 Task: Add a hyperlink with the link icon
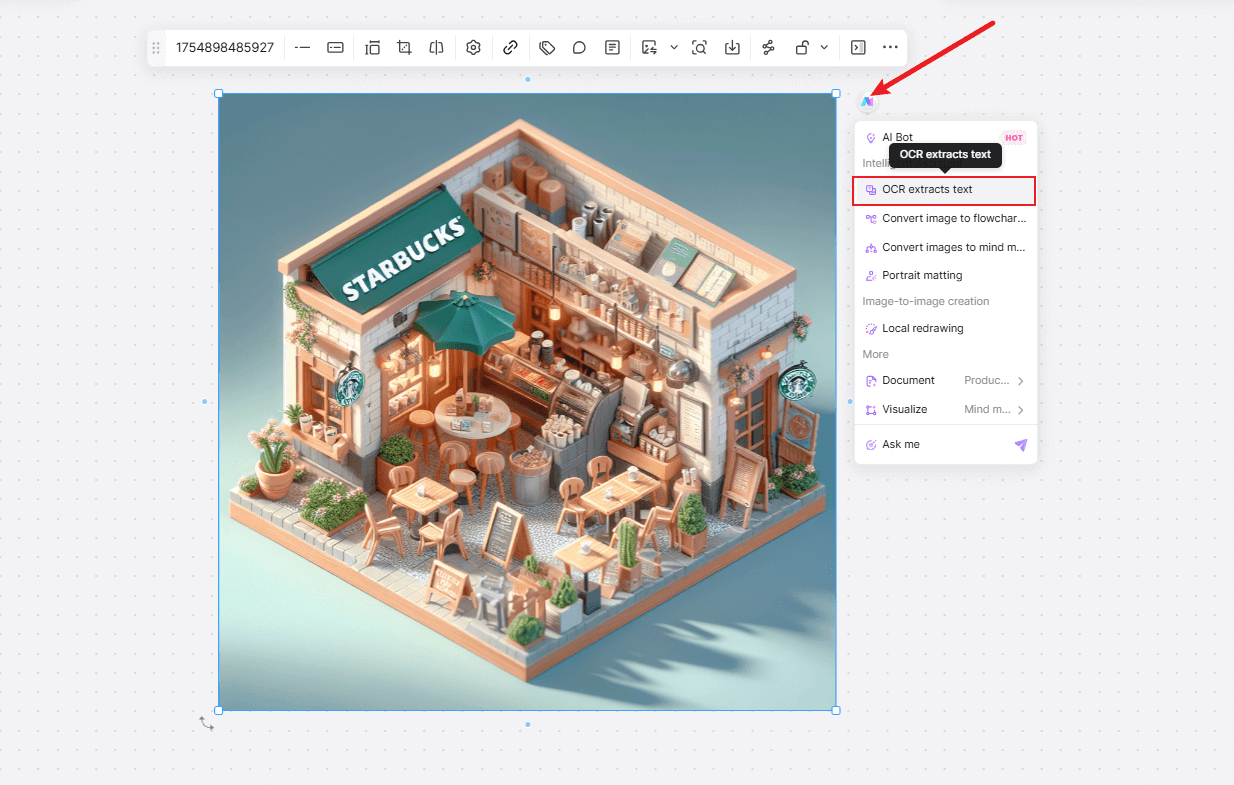pos(510,47)
